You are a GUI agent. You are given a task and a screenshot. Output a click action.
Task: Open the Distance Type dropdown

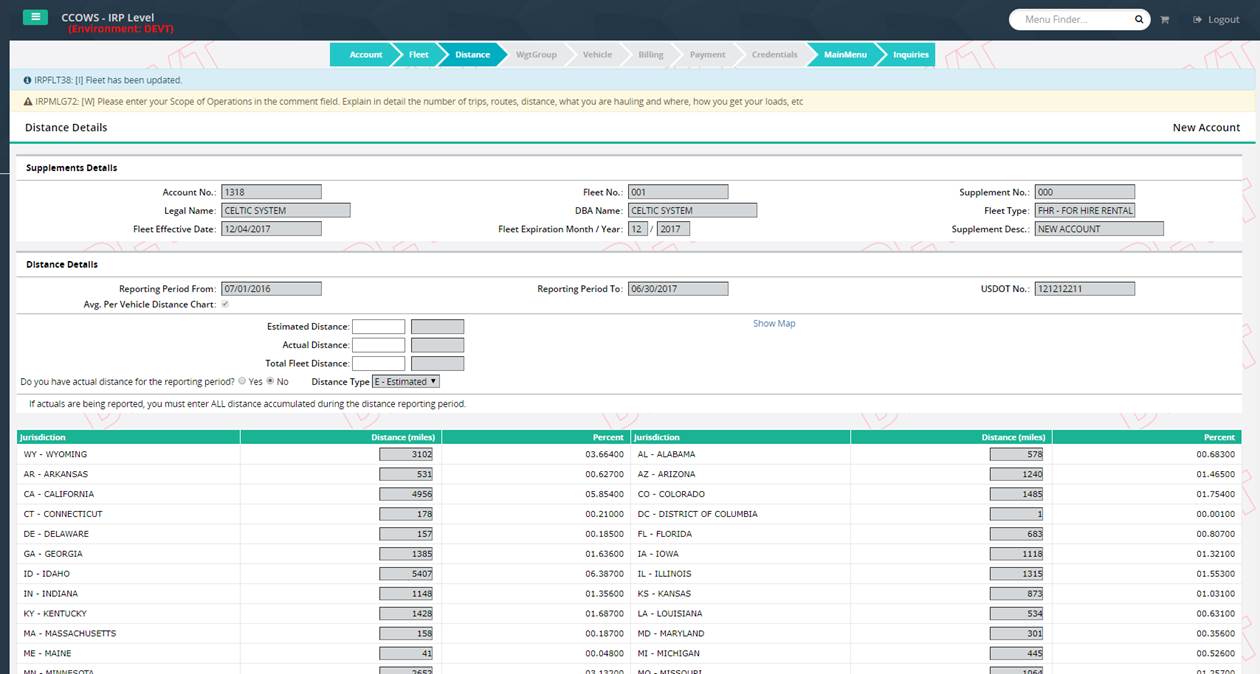405,381
